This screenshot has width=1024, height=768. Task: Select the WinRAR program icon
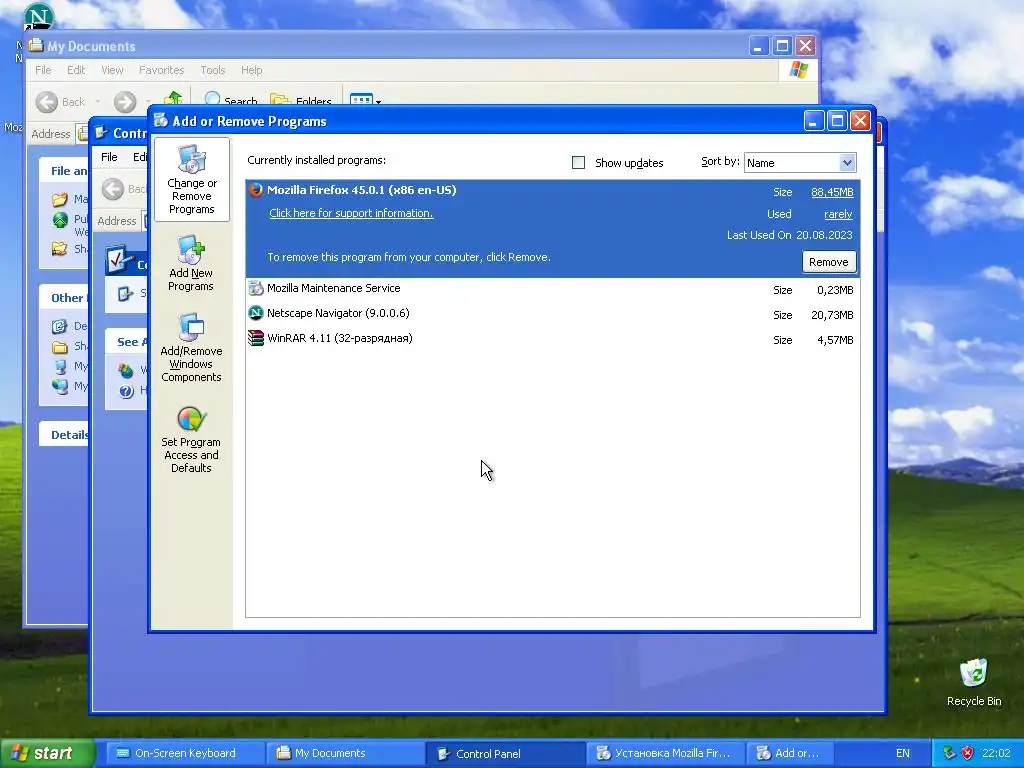[256, 338]
